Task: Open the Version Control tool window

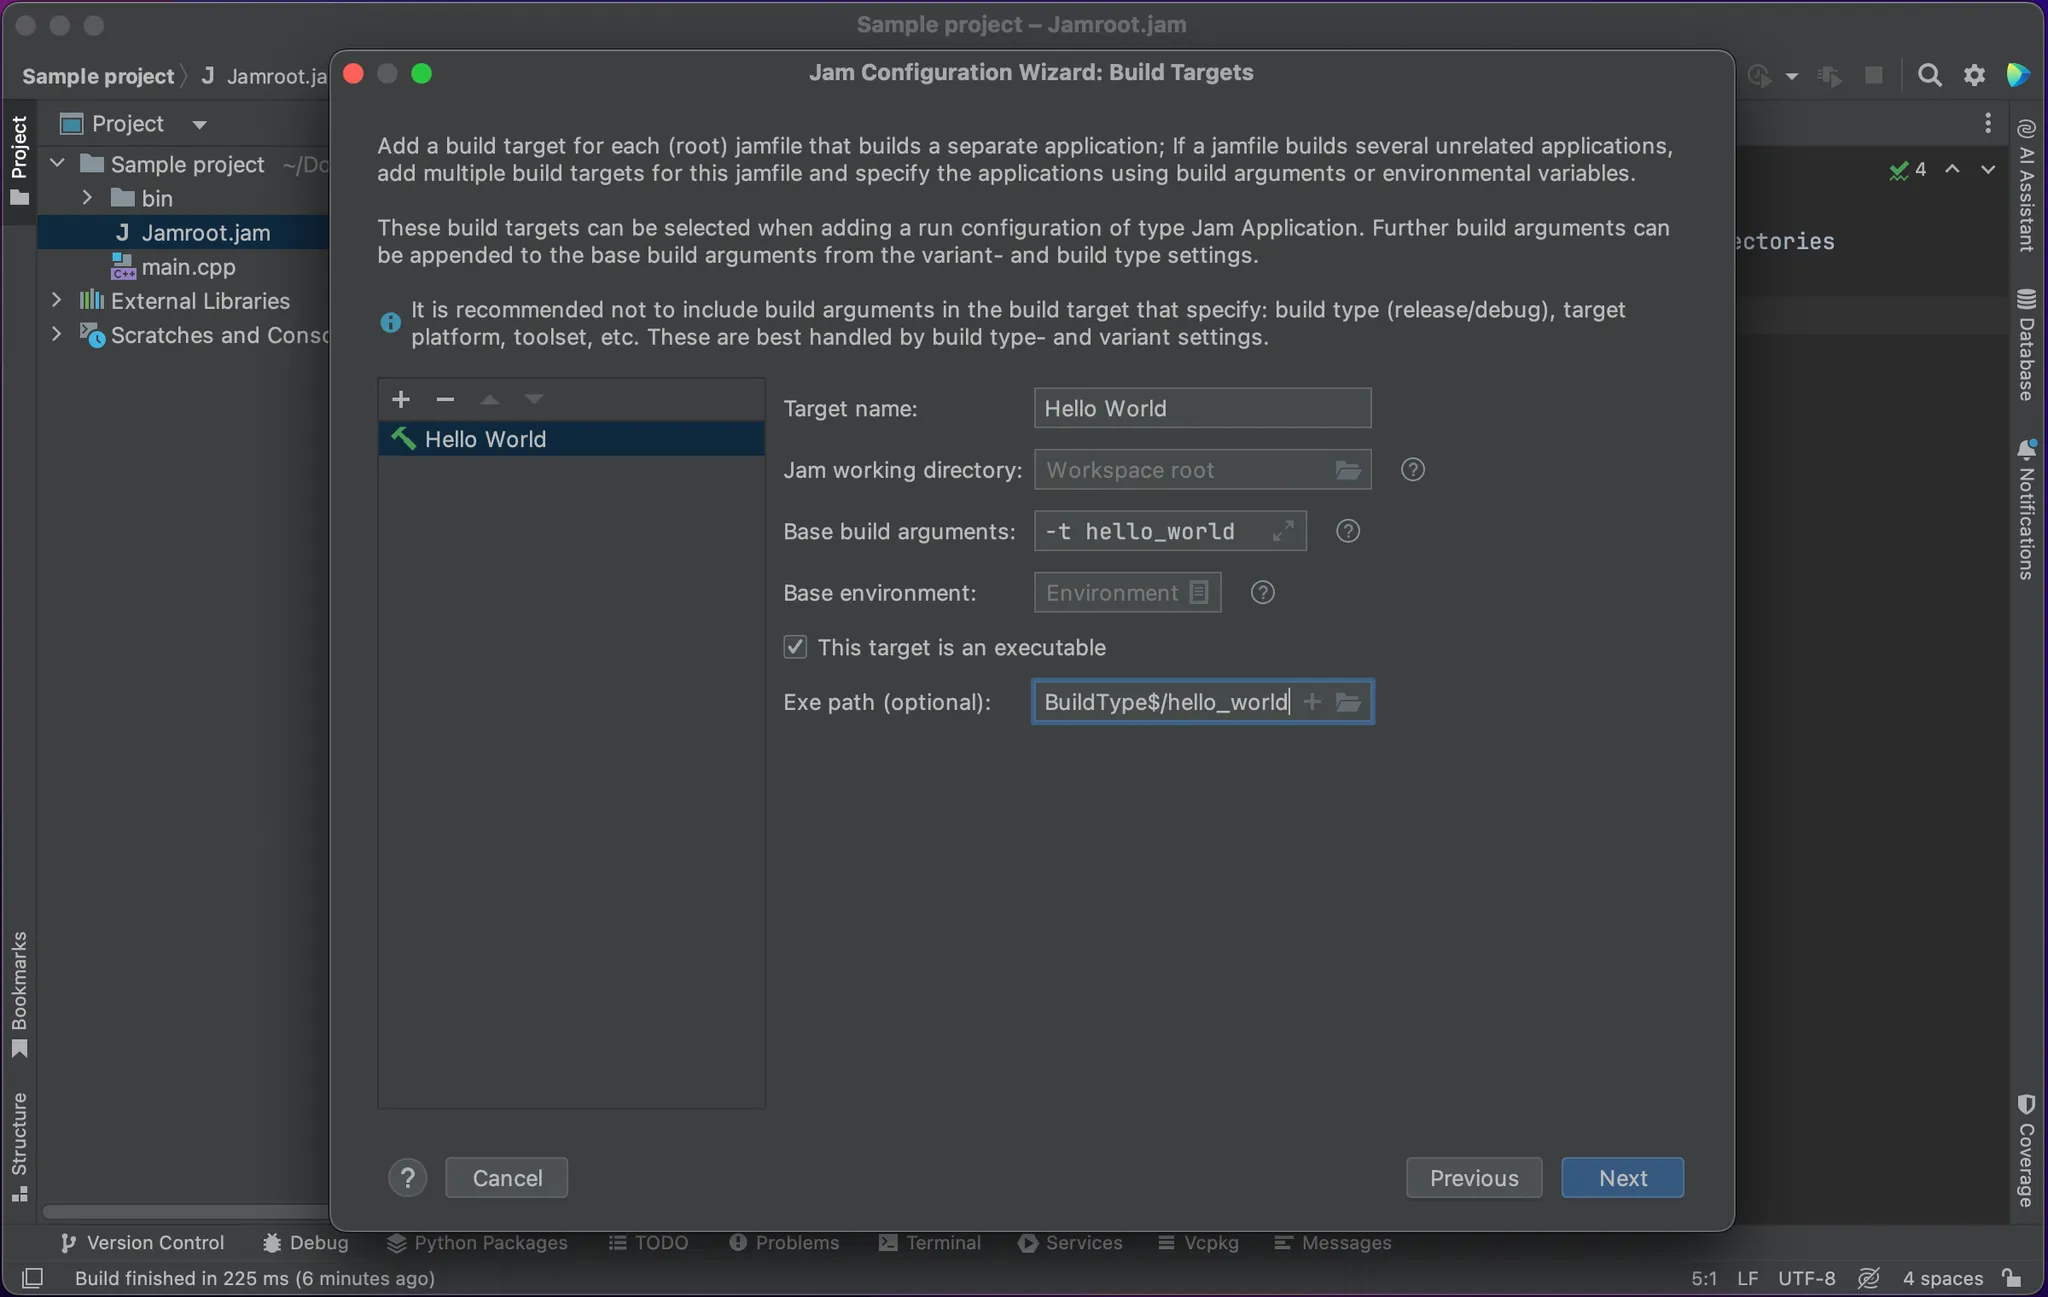Action: (142, 1242)
